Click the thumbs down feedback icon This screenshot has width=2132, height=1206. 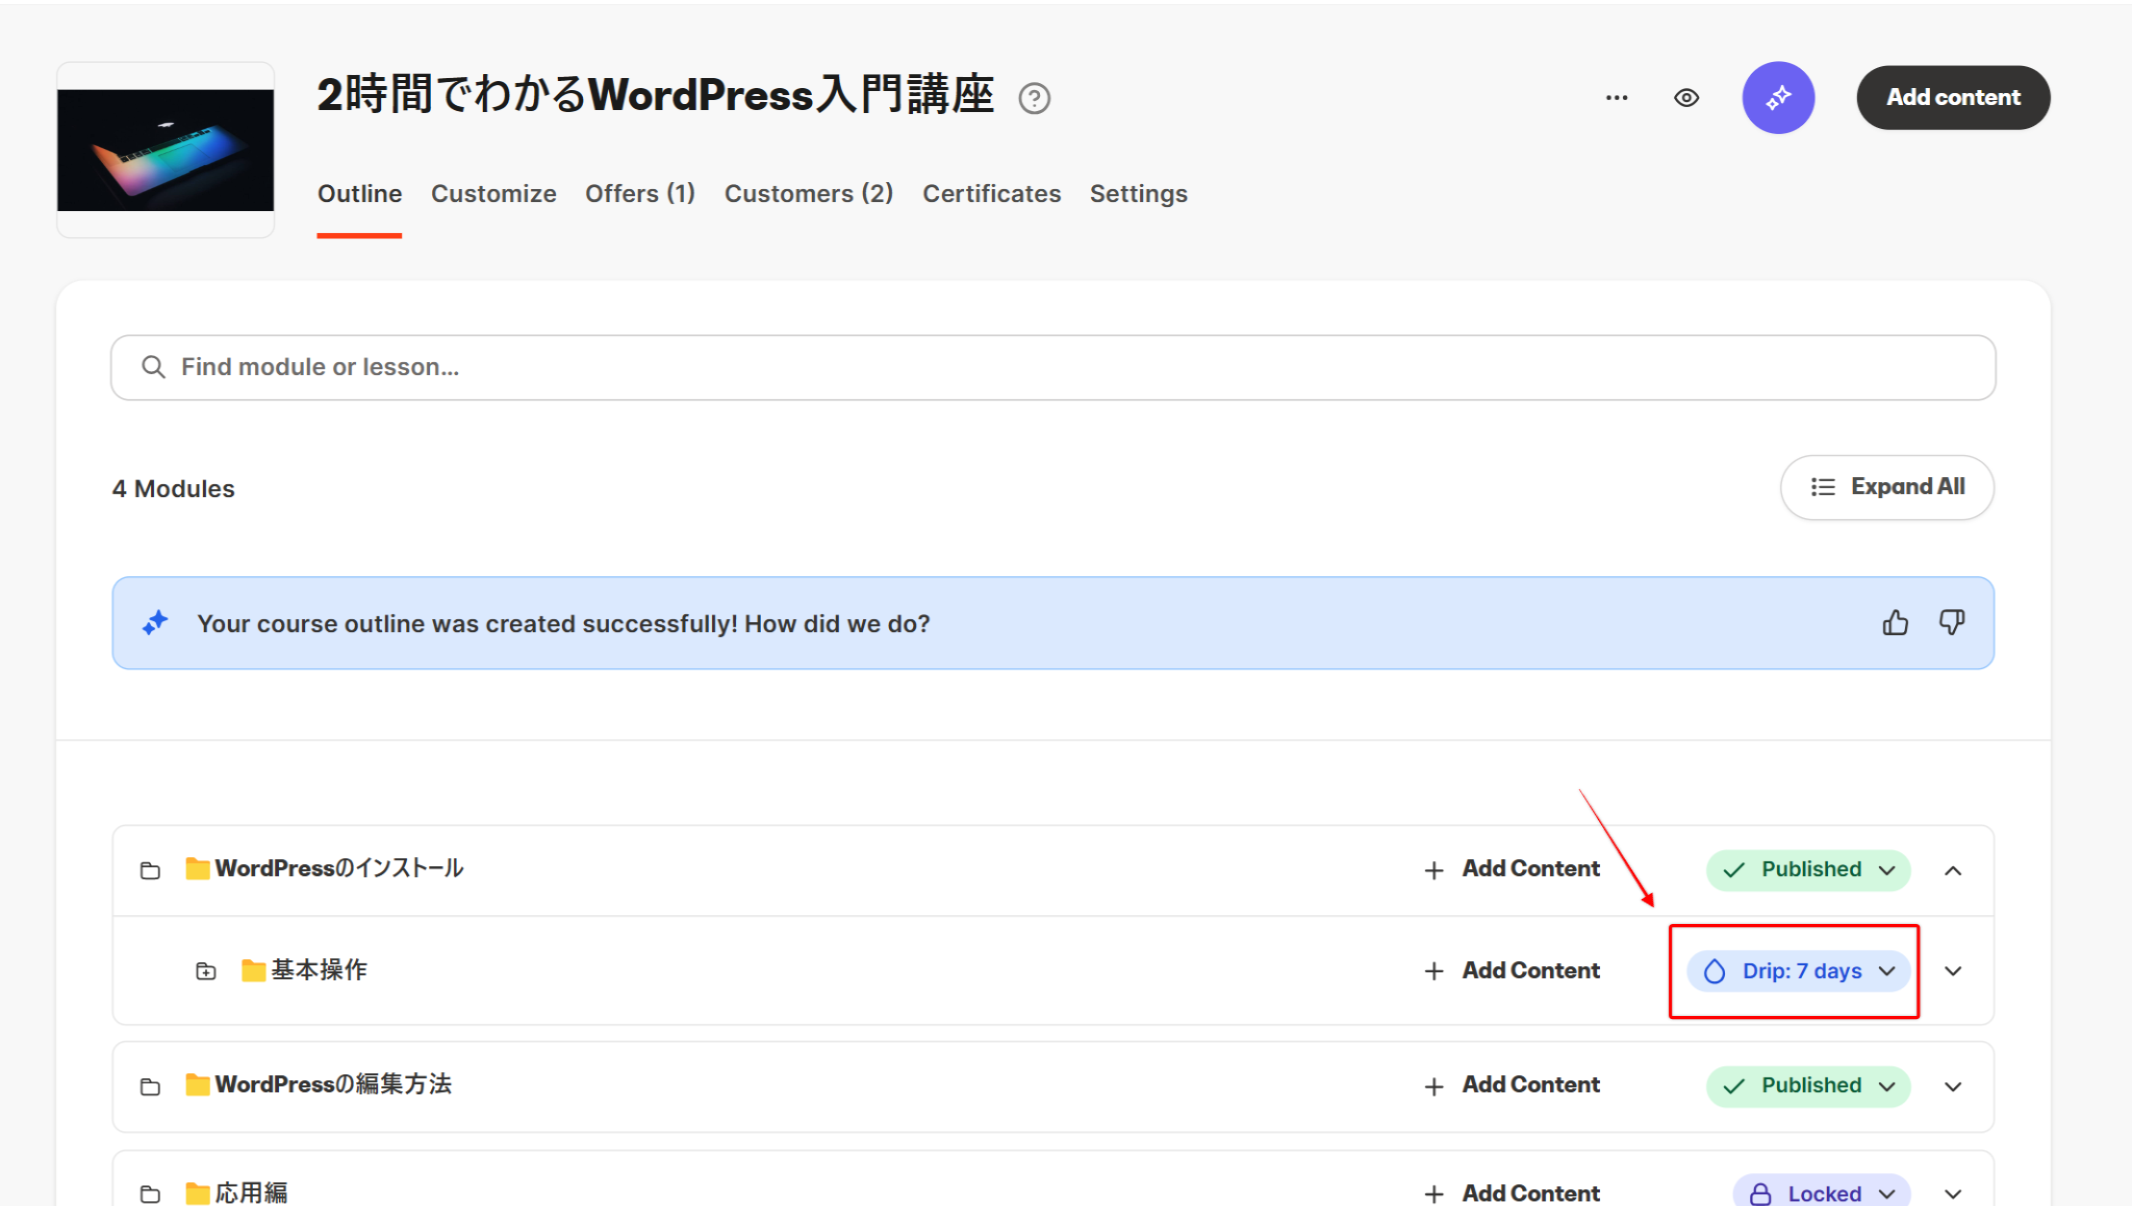1951,623
